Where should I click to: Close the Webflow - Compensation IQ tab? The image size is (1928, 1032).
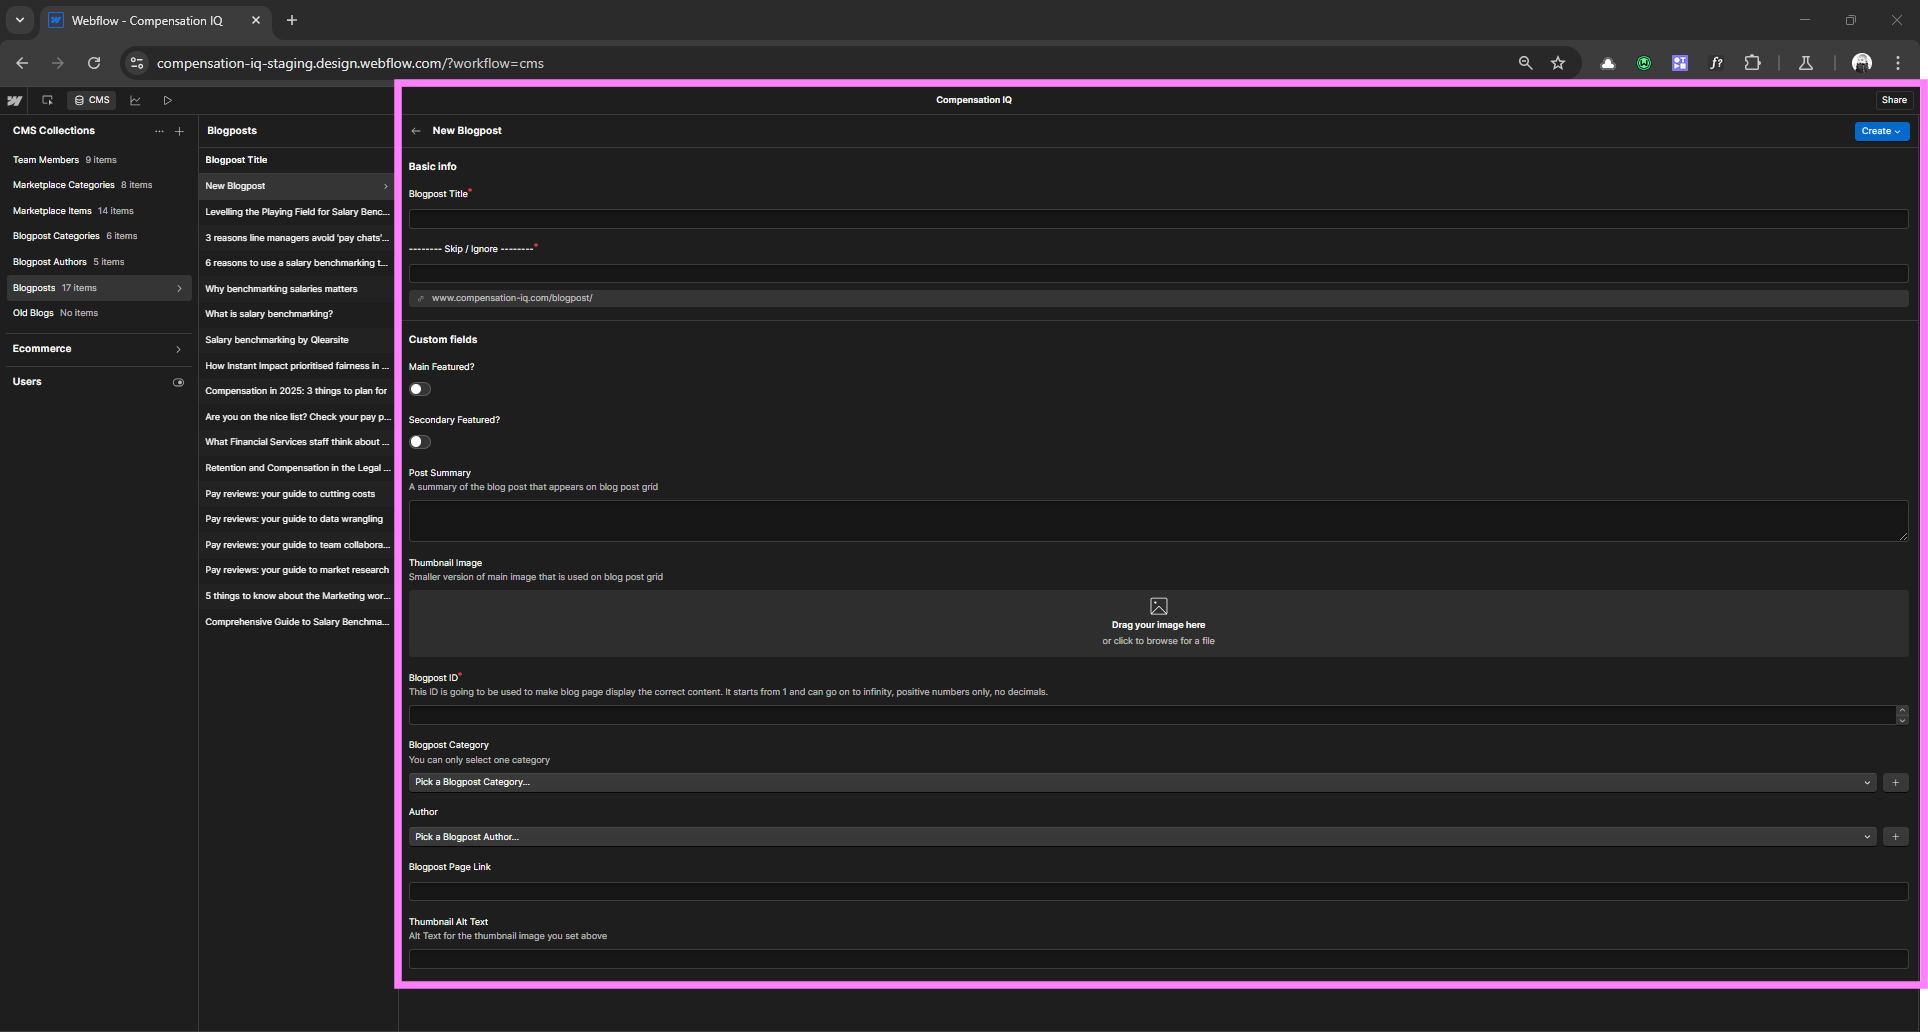pos(256,20)
